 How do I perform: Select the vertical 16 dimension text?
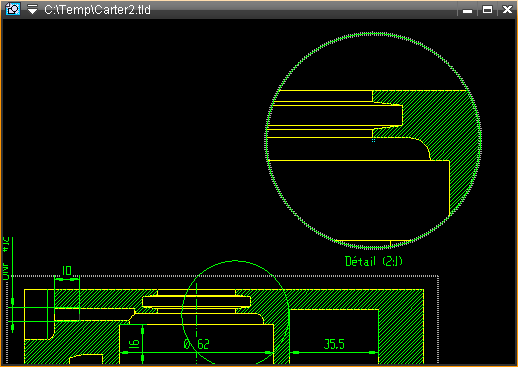(134, 344)
